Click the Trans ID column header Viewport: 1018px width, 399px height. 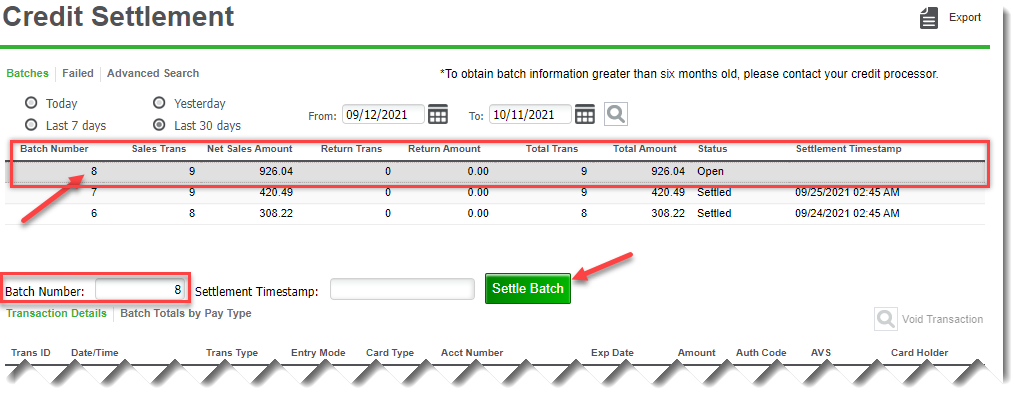point(31,353)
